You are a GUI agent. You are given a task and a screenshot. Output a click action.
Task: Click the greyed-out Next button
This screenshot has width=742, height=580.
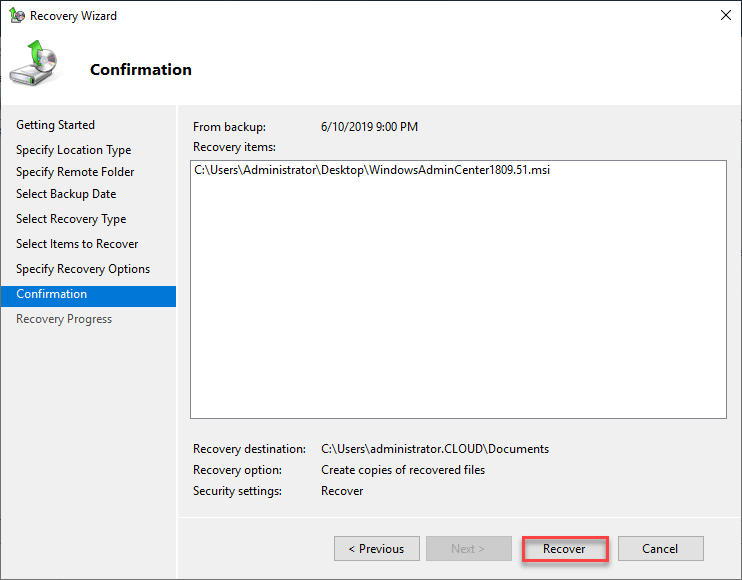tap(468, 549)
